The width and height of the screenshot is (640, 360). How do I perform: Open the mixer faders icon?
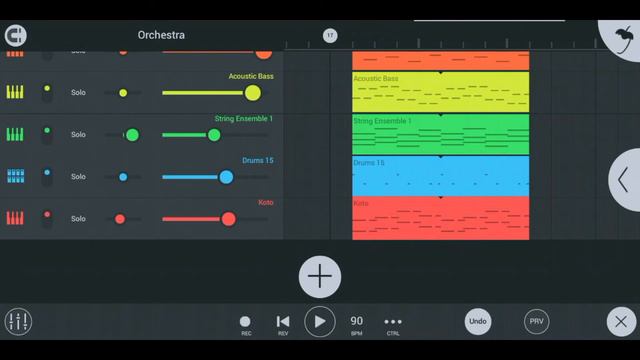(x=18, y=322)
